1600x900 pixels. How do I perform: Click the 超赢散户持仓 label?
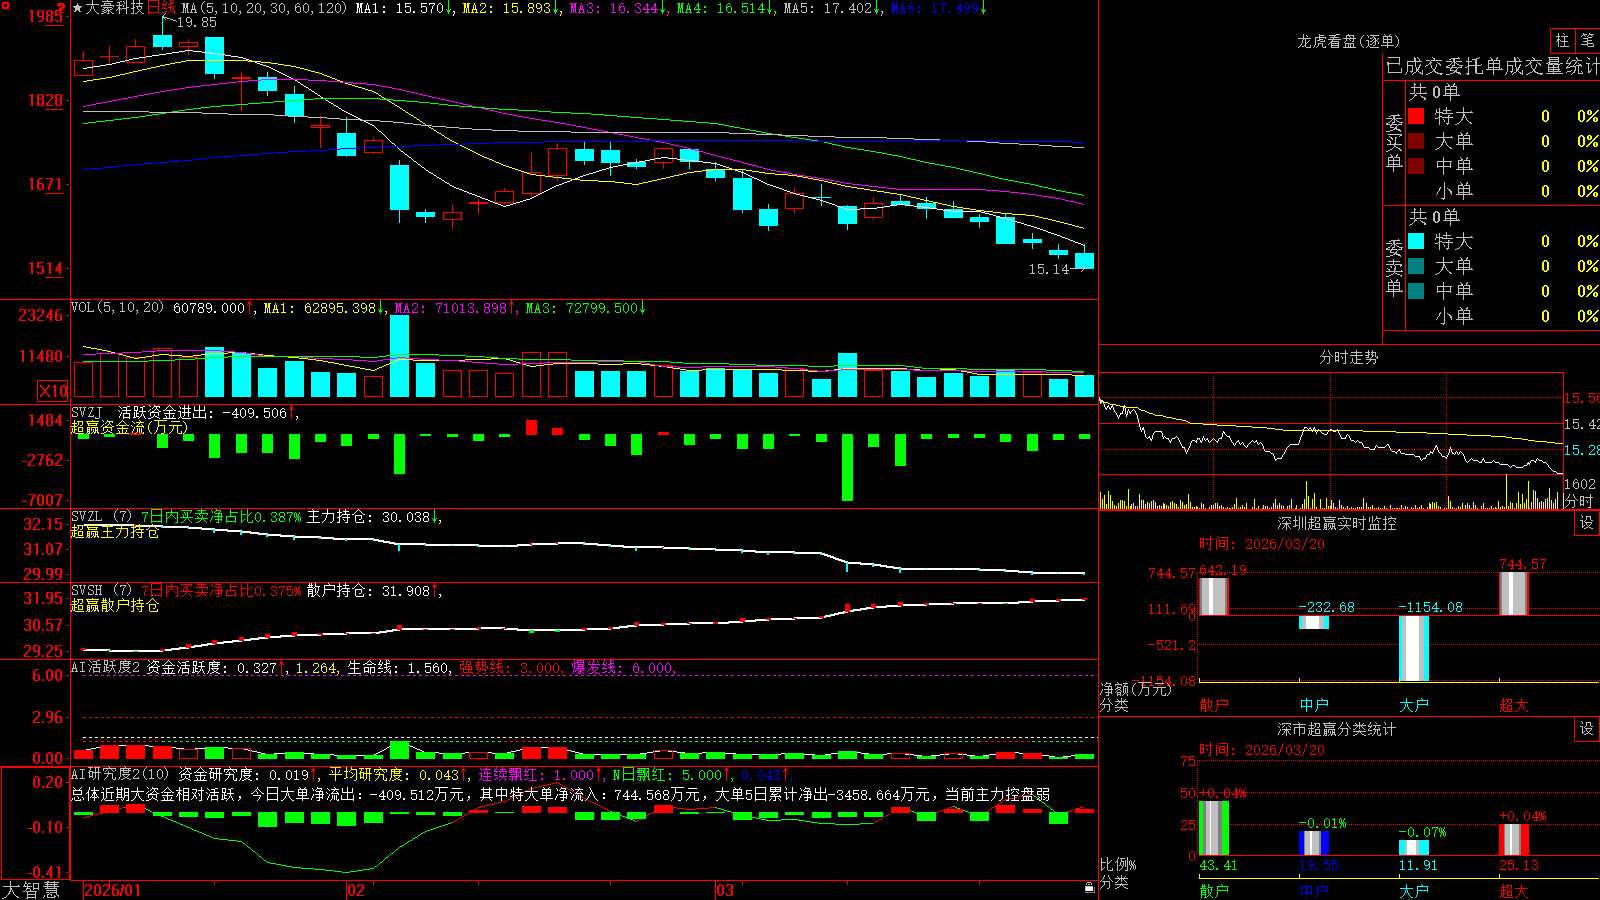pyautogui.click(x=115, y=606)
